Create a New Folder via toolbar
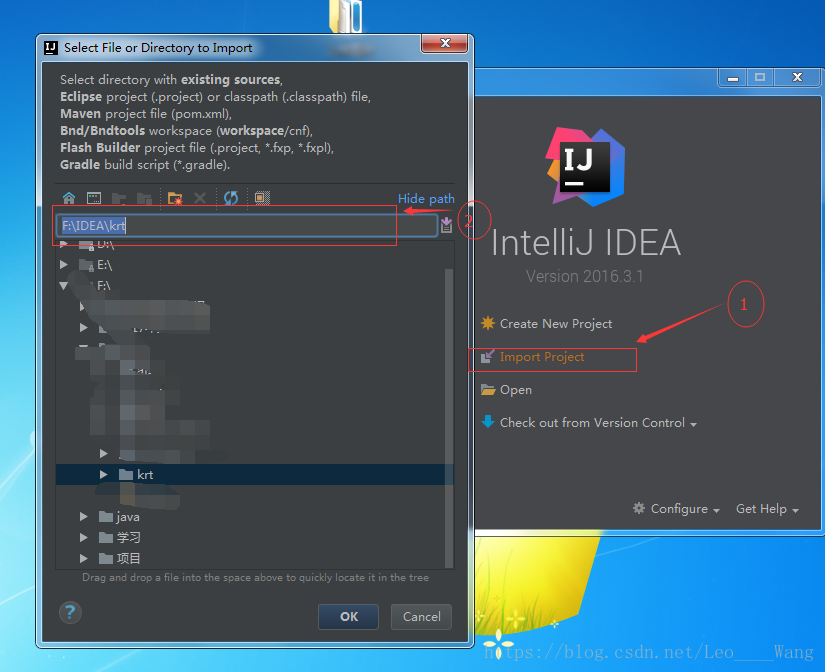 coord(175,198)
